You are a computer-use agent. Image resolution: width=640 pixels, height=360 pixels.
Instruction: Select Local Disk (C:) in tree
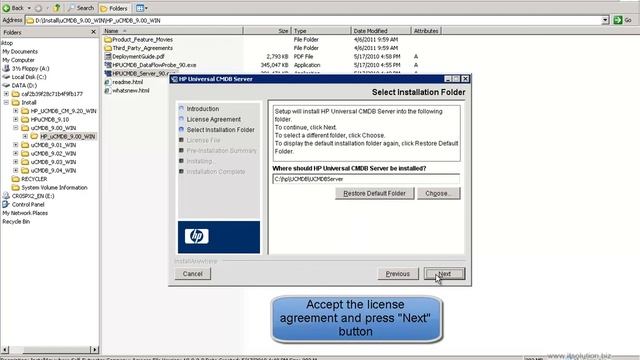29,77
